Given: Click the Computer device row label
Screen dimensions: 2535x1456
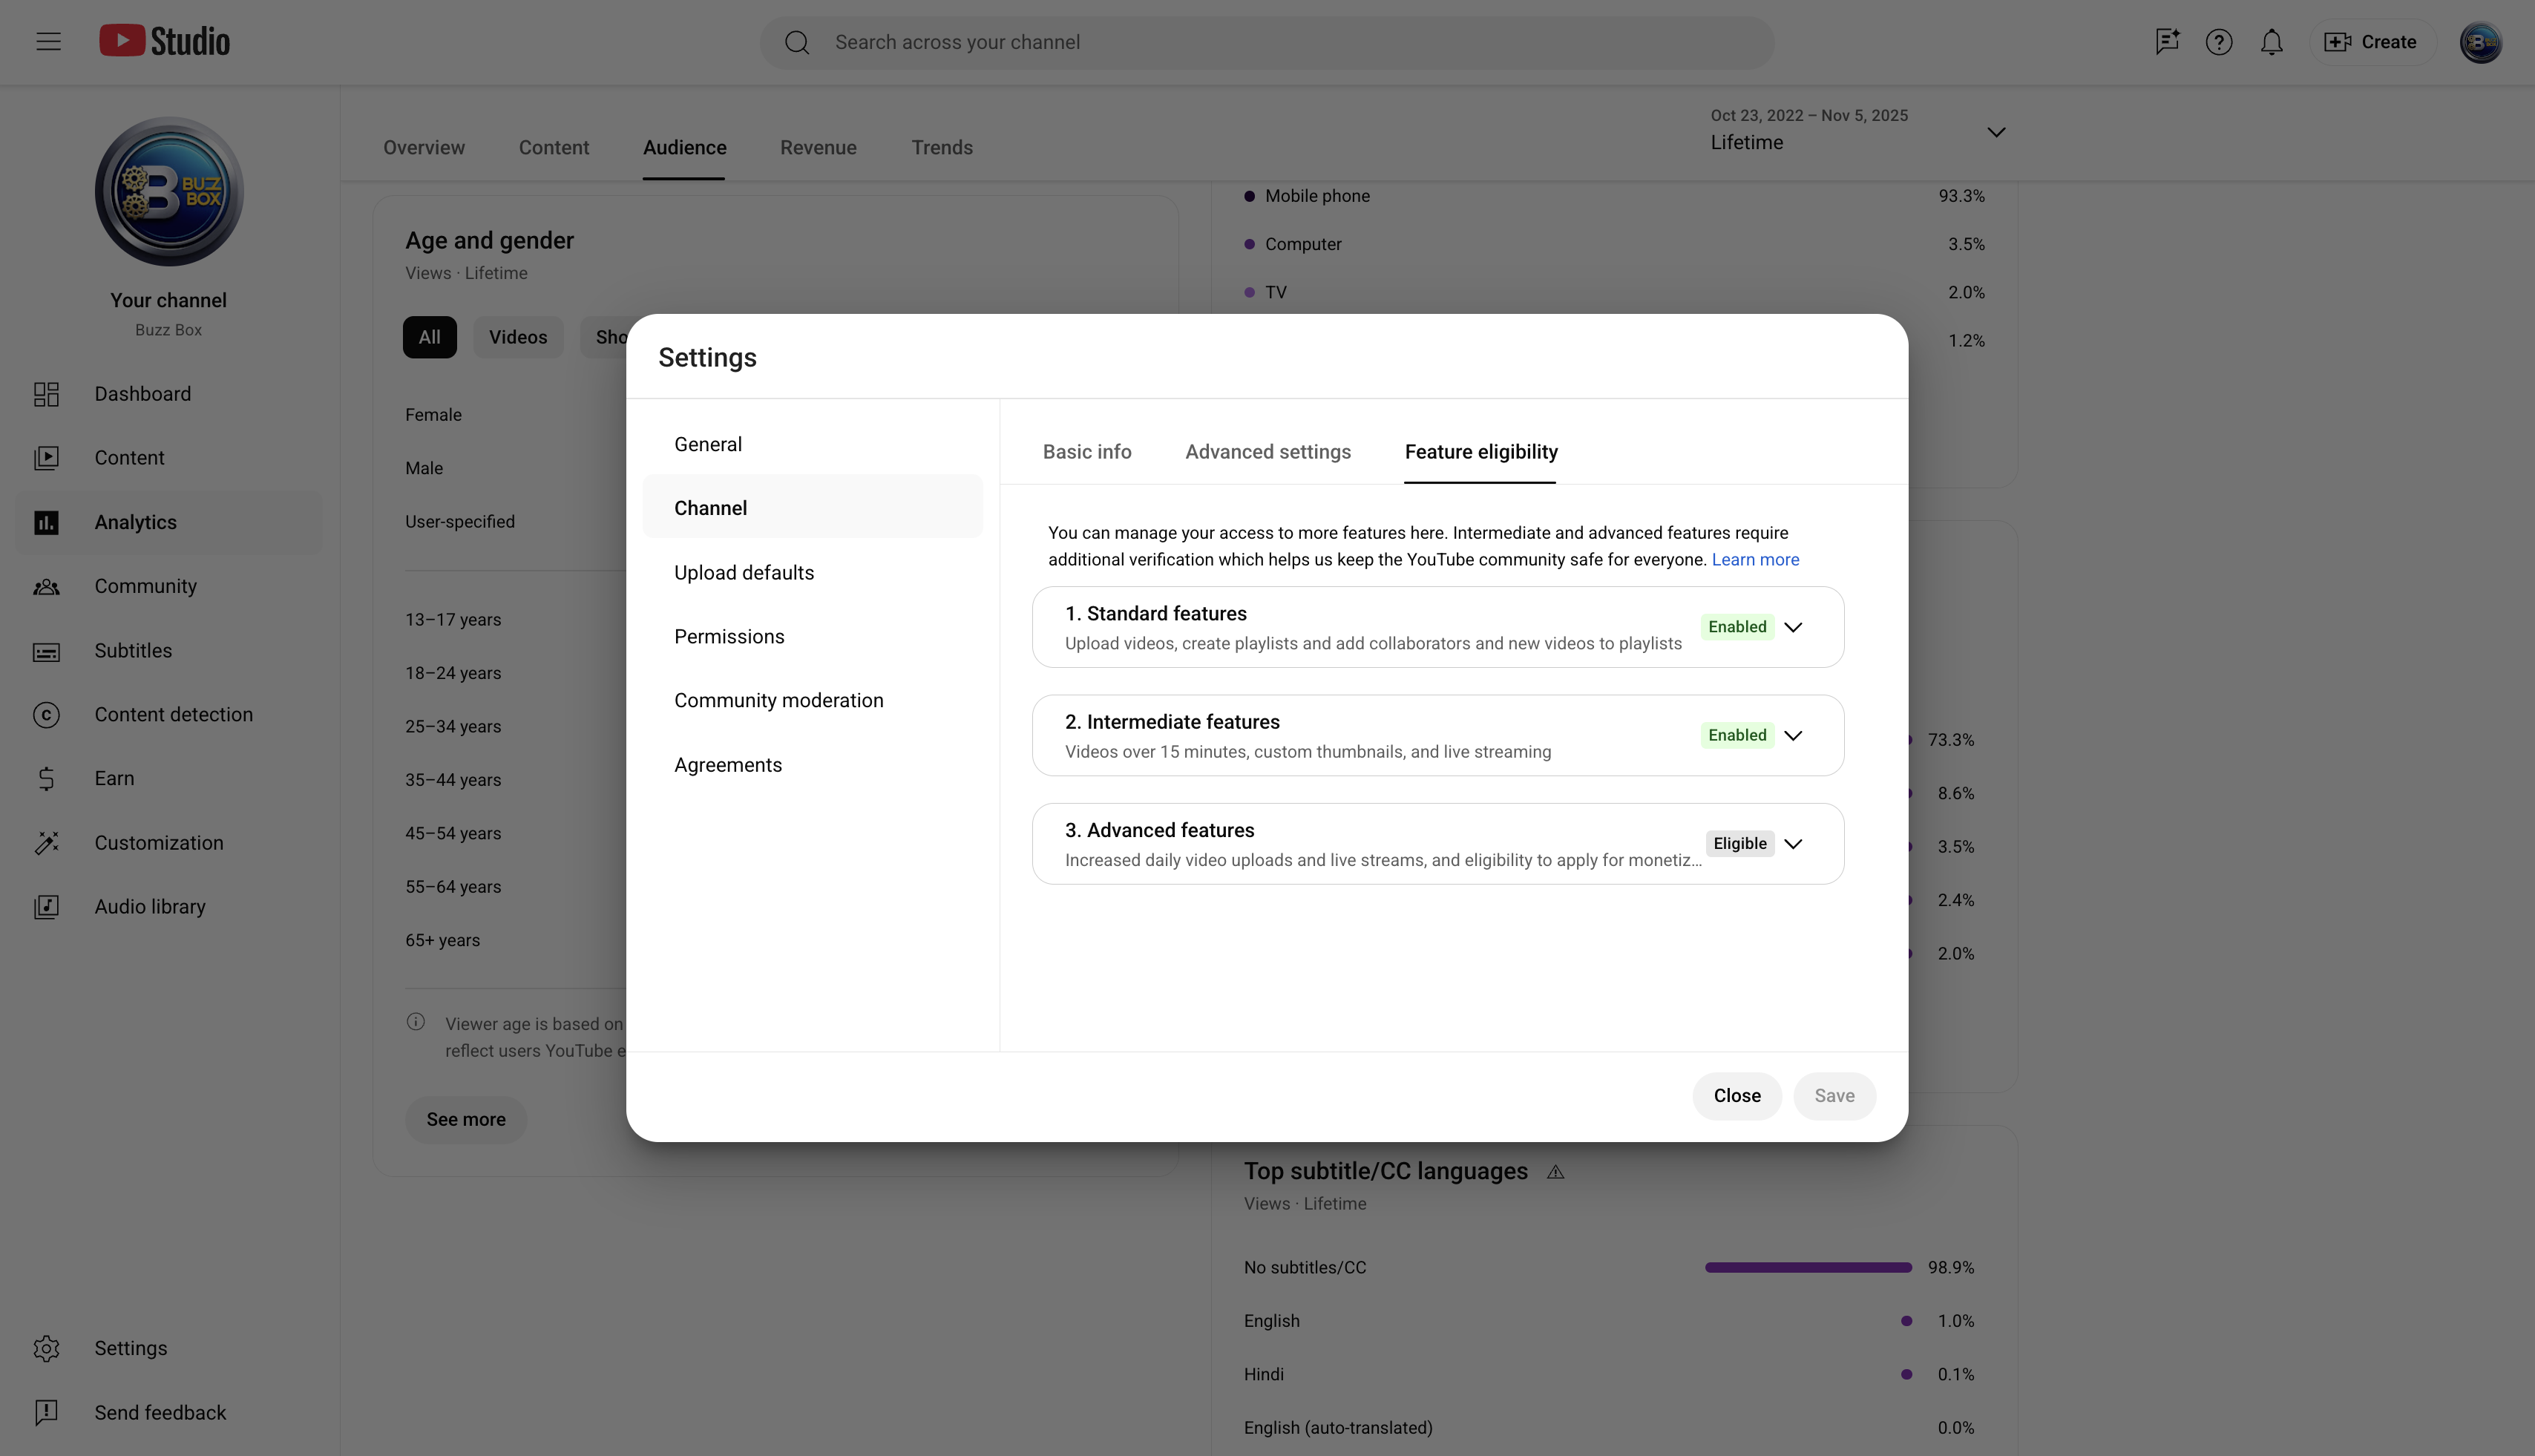Looking at the screenshot, I should click(x=1303, y=244).
